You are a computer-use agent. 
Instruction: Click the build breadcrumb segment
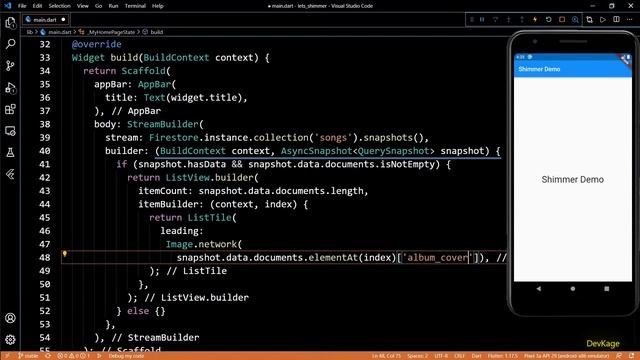[x=157, y=32]
